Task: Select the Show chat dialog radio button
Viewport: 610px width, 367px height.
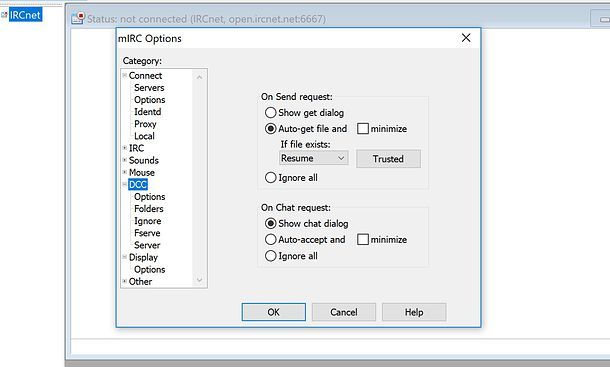Action: point(270,223)
